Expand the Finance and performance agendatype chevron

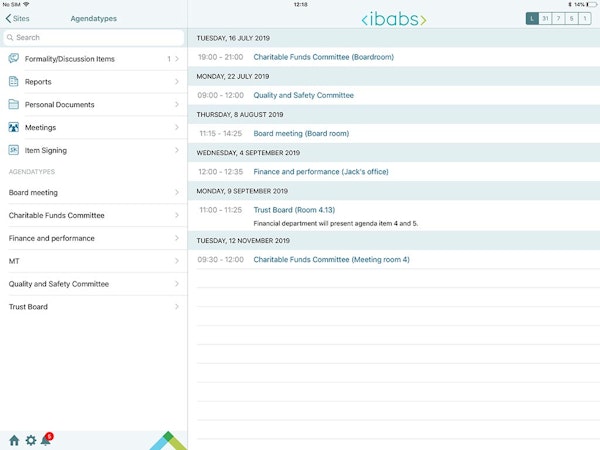tap(177, 238)
